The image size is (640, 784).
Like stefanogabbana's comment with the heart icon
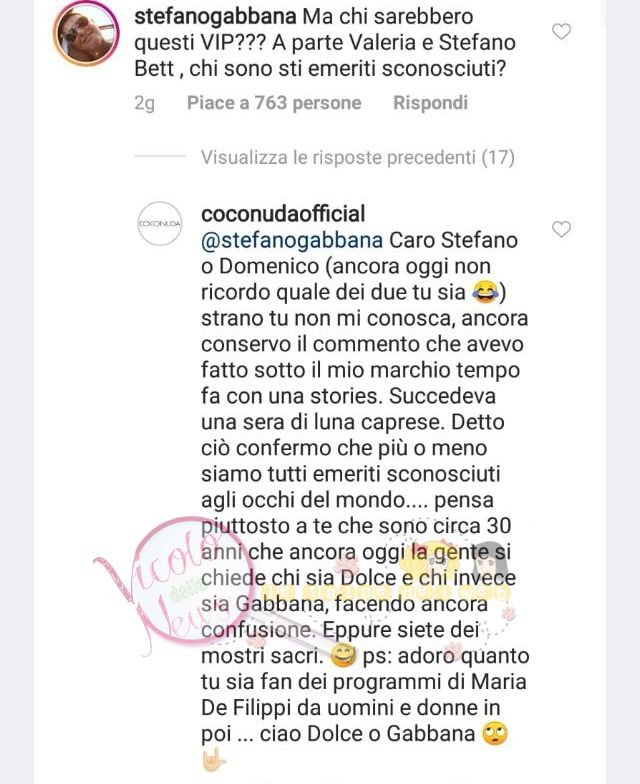561,32
